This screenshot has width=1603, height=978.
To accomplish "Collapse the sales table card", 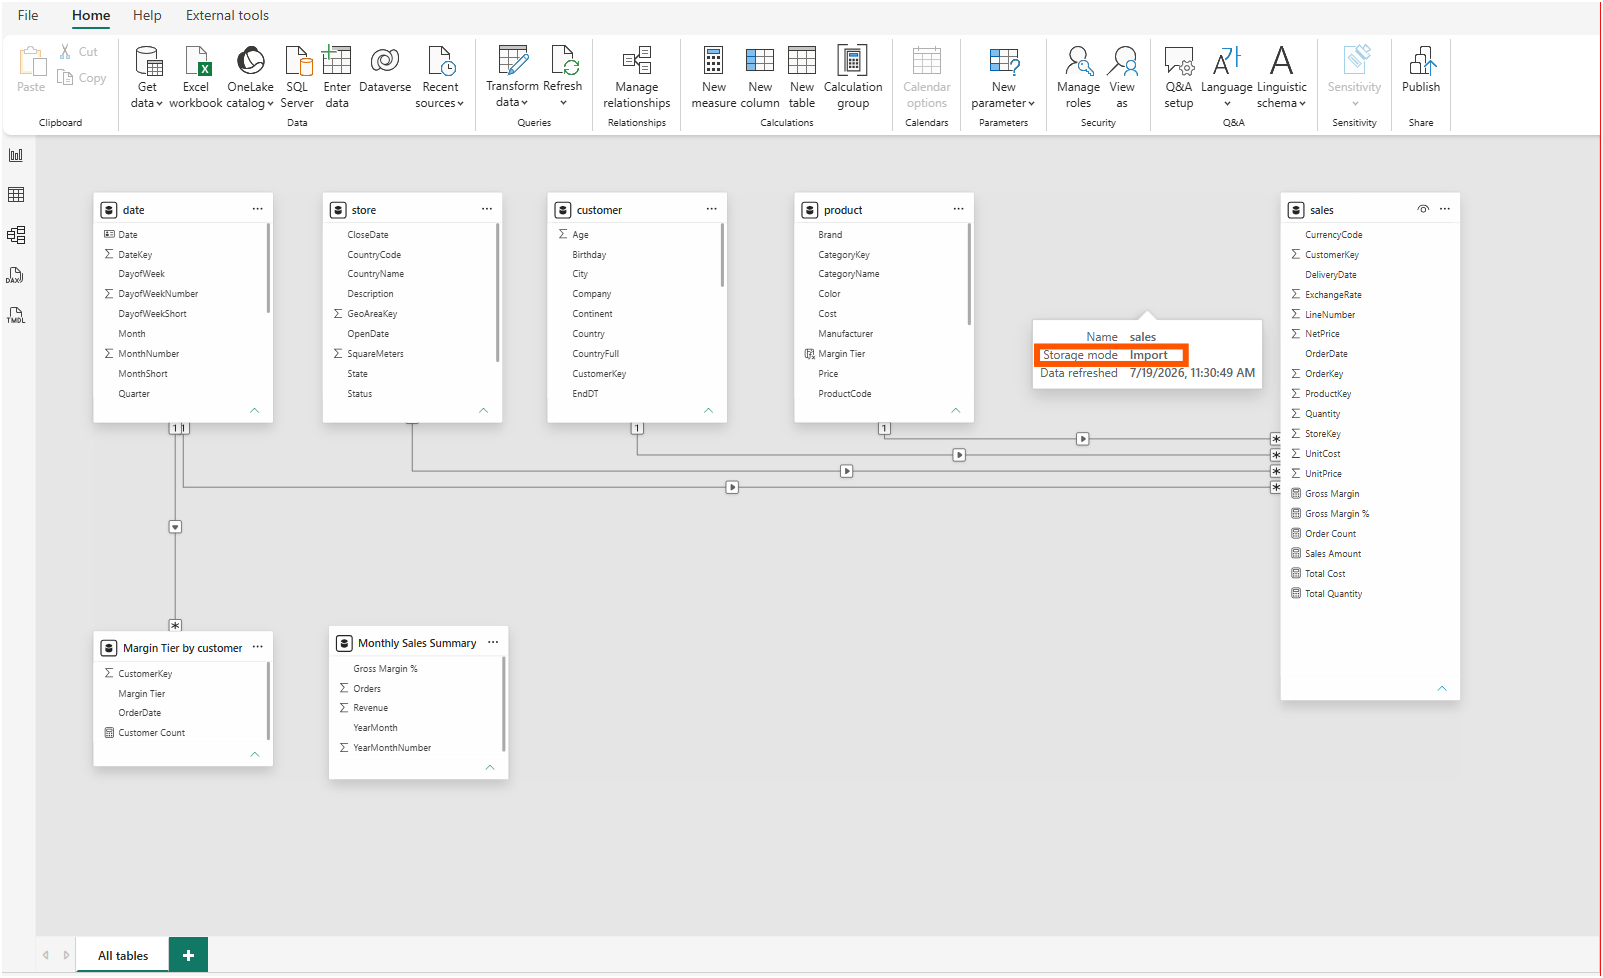I will point(1442,688).
